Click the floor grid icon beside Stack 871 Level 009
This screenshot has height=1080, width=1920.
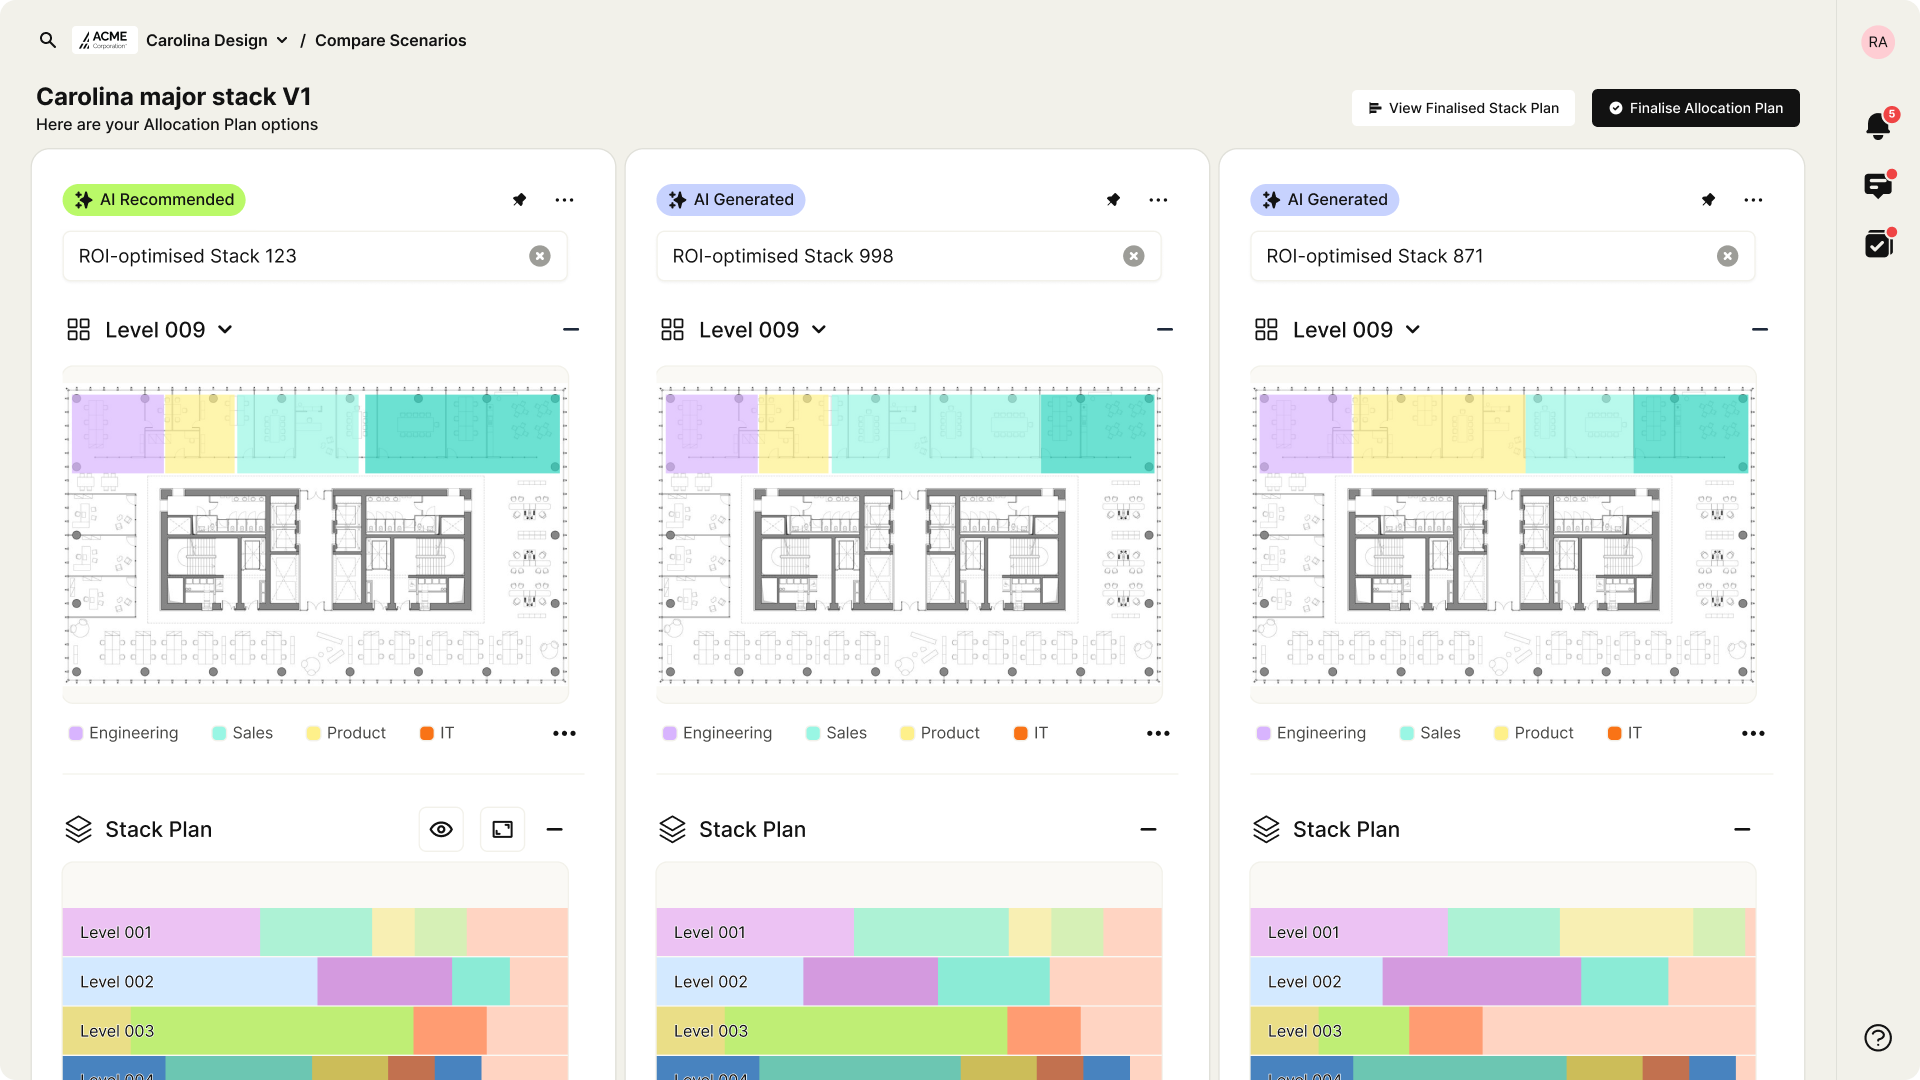click(x=1266, y=330)
